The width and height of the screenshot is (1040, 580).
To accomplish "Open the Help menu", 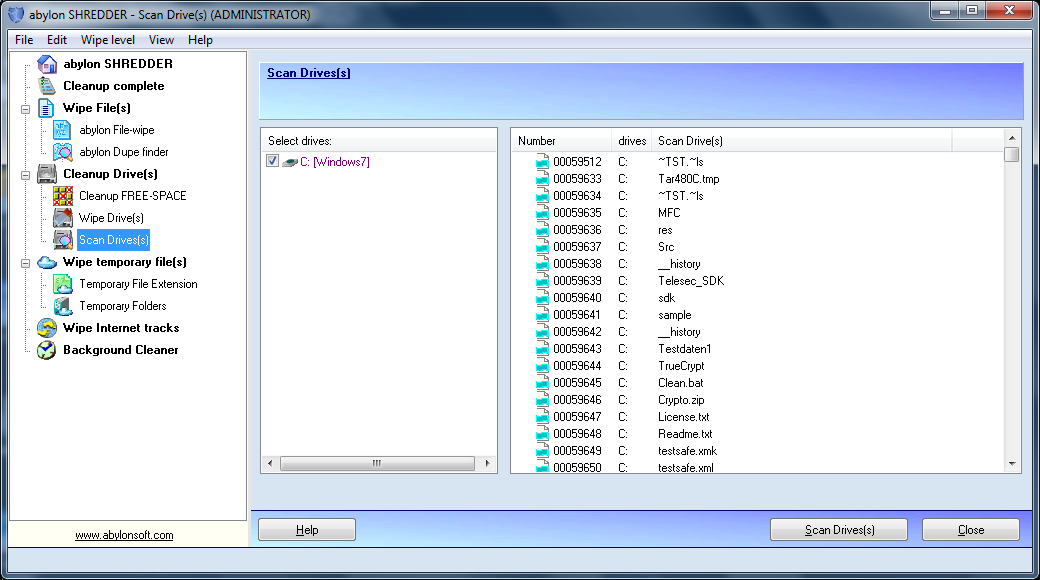I will point(200,40).
